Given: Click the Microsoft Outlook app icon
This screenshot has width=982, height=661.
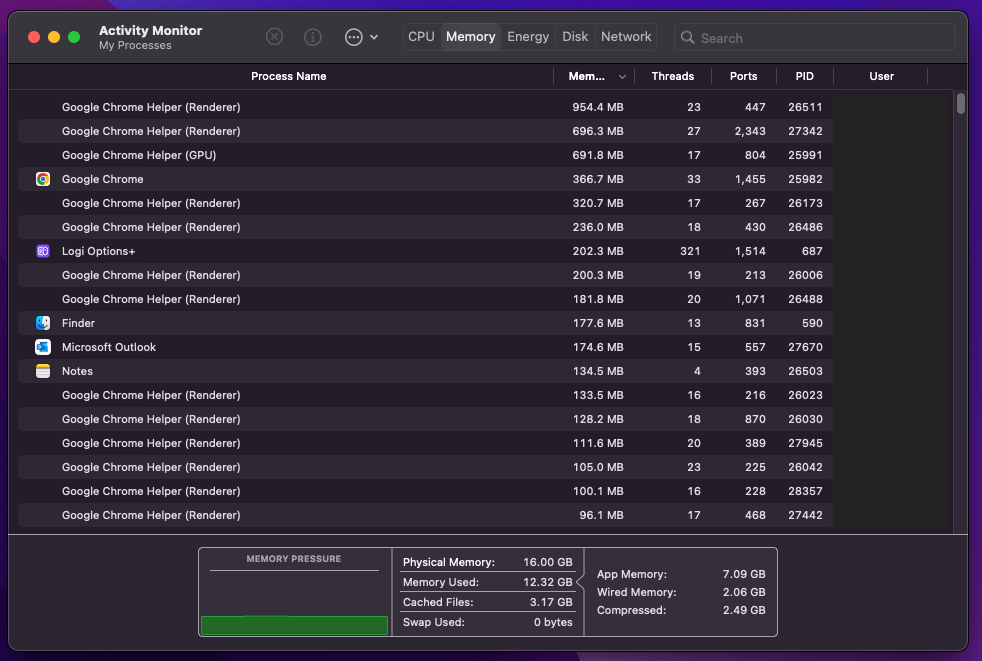Looking at the screenshot, I should click(43, 347).
